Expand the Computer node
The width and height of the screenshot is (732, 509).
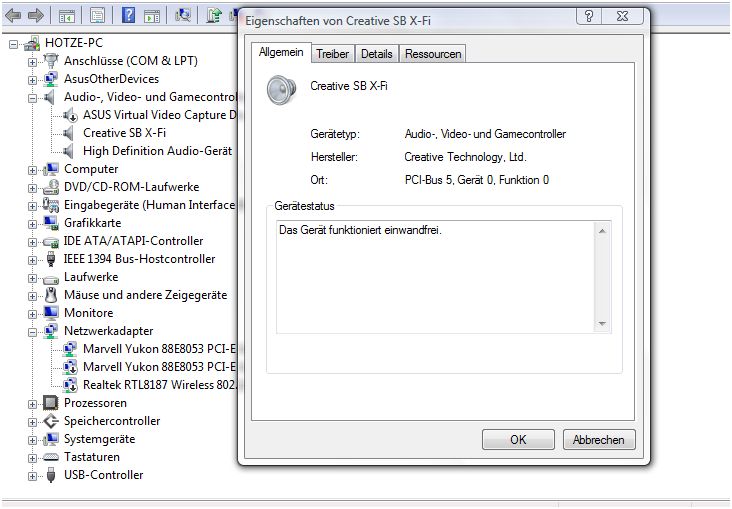[x=32, y=170]
